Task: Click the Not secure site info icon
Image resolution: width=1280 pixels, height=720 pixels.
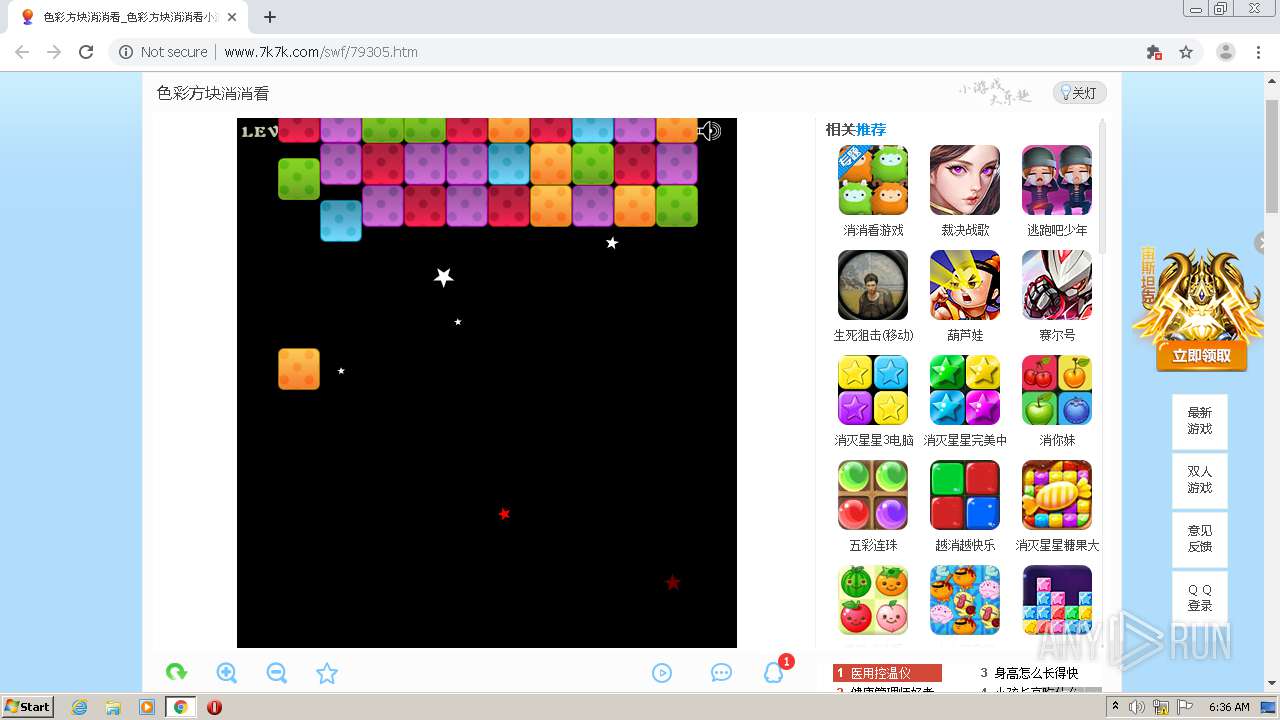Action: point(126,52)
